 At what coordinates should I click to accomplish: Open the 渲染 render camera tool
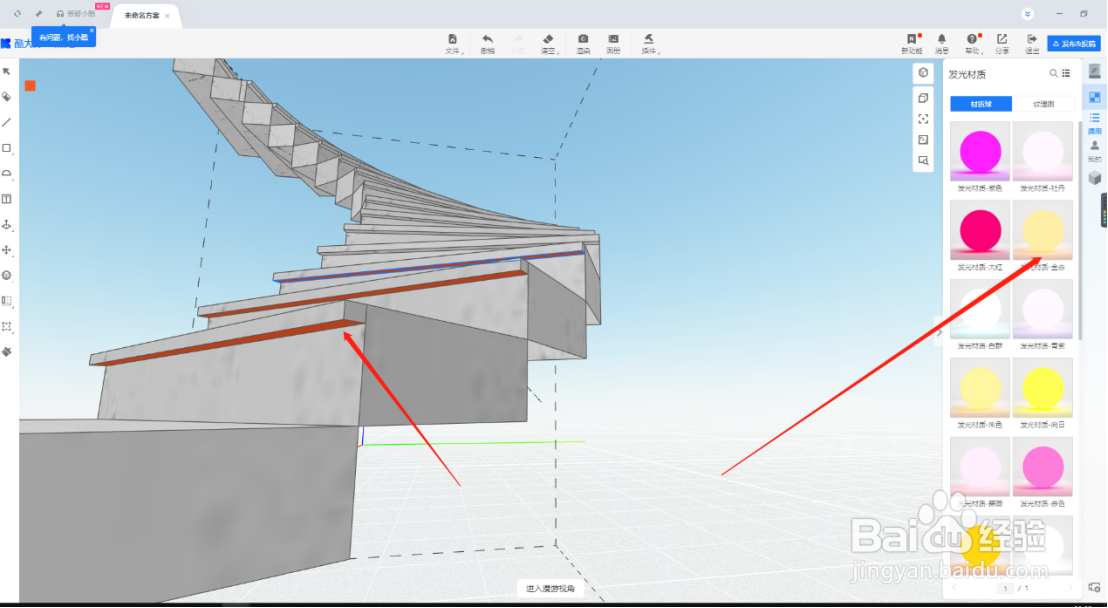(x=583, y=44)
